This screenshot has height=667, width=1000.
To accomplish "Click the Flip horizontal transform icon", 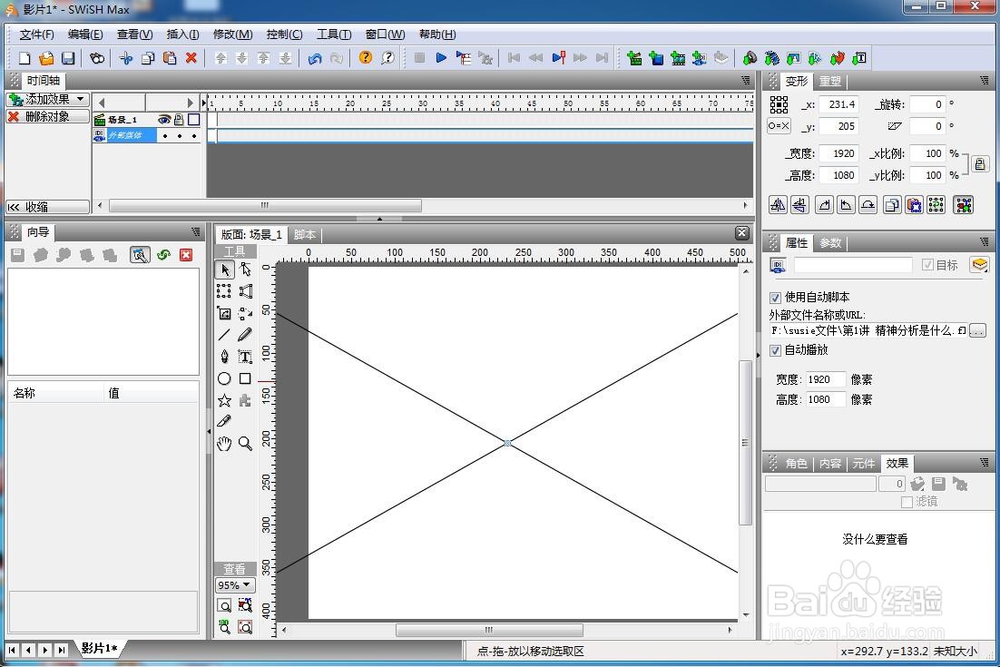I will (x=778, y=205).
